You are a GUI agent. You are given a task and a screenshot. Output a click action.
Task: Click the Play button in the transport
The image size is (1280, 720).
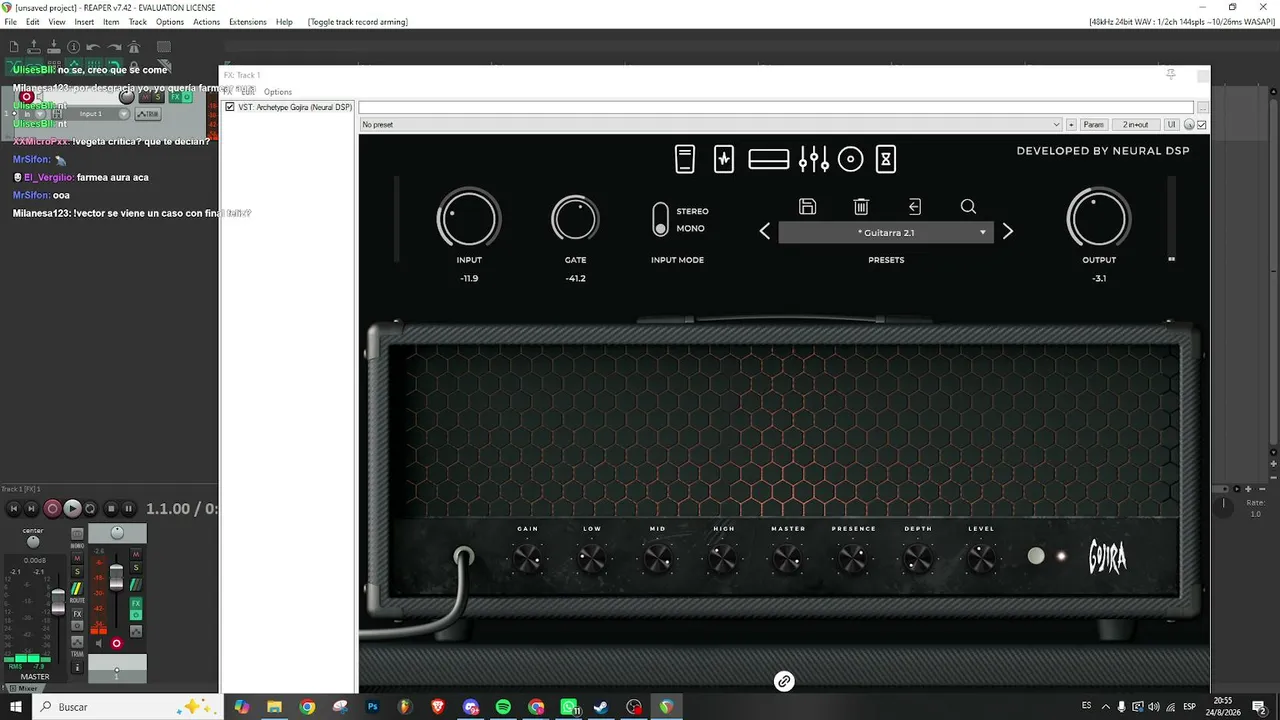point(72,509)
